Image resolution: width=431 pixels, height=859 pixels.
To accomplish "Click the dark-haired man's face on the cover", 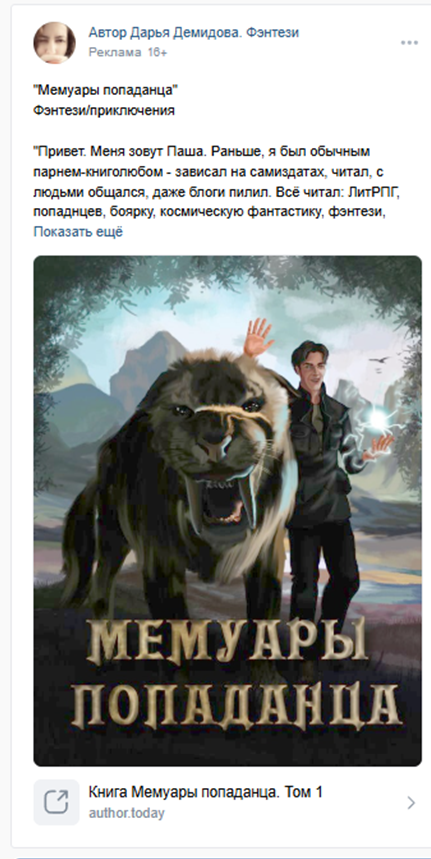I will click(x=311, y=365).
